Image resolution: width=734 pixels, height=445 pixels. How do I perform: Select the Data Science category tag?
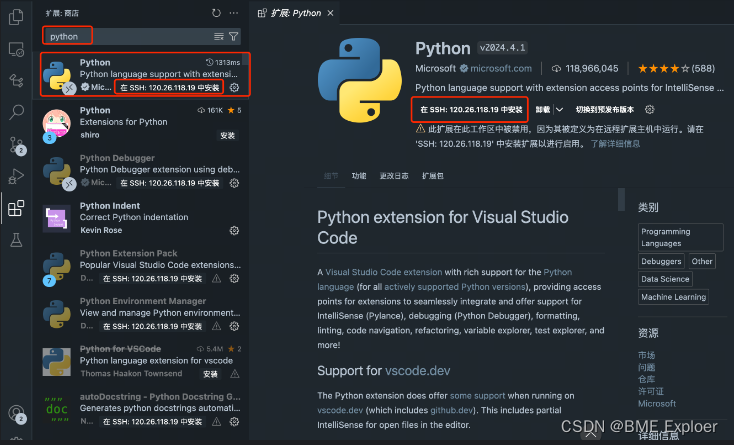[x=665, y=279]
